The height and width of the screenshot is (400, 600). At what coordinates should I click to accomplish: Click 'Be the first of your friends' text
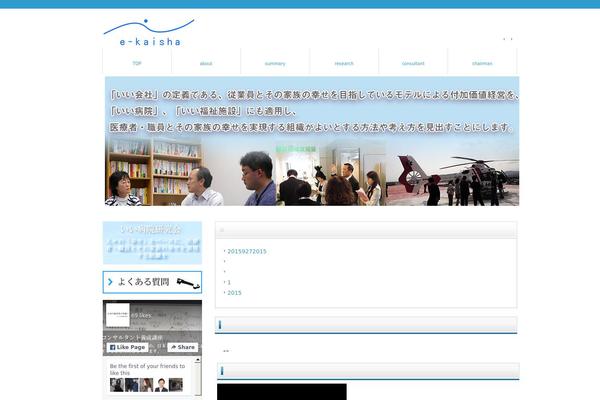click(147, 369)
